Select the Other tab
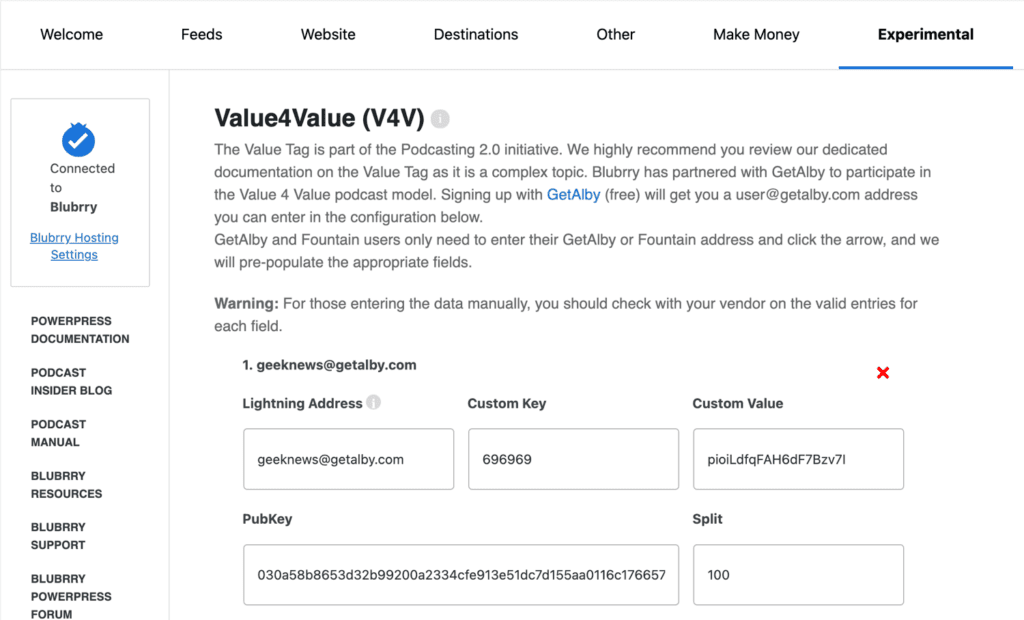The height and width of the screenshot is (620, 1024). tap(615, 35)
